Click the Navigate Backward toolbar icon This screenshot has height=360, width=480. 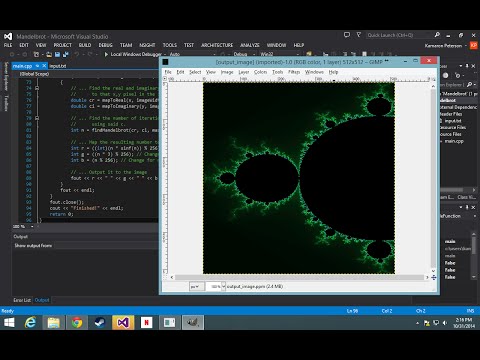(12, 54)
